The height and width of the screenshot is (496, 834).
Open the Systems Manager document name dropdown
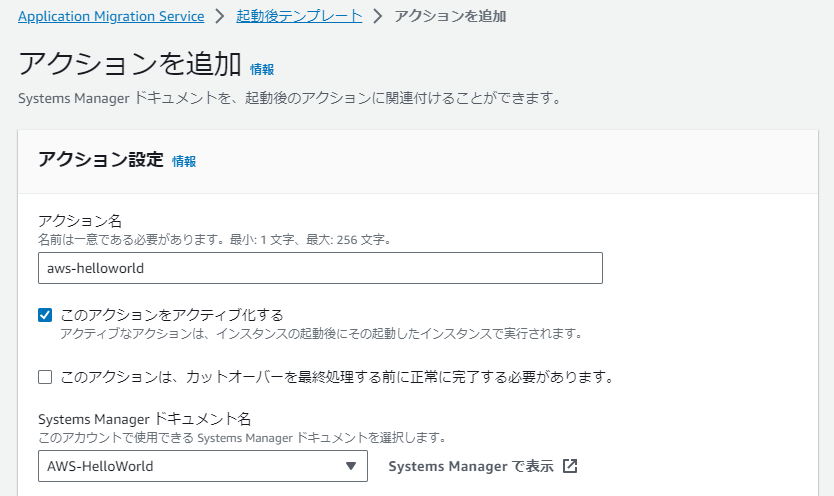point(203,466)
